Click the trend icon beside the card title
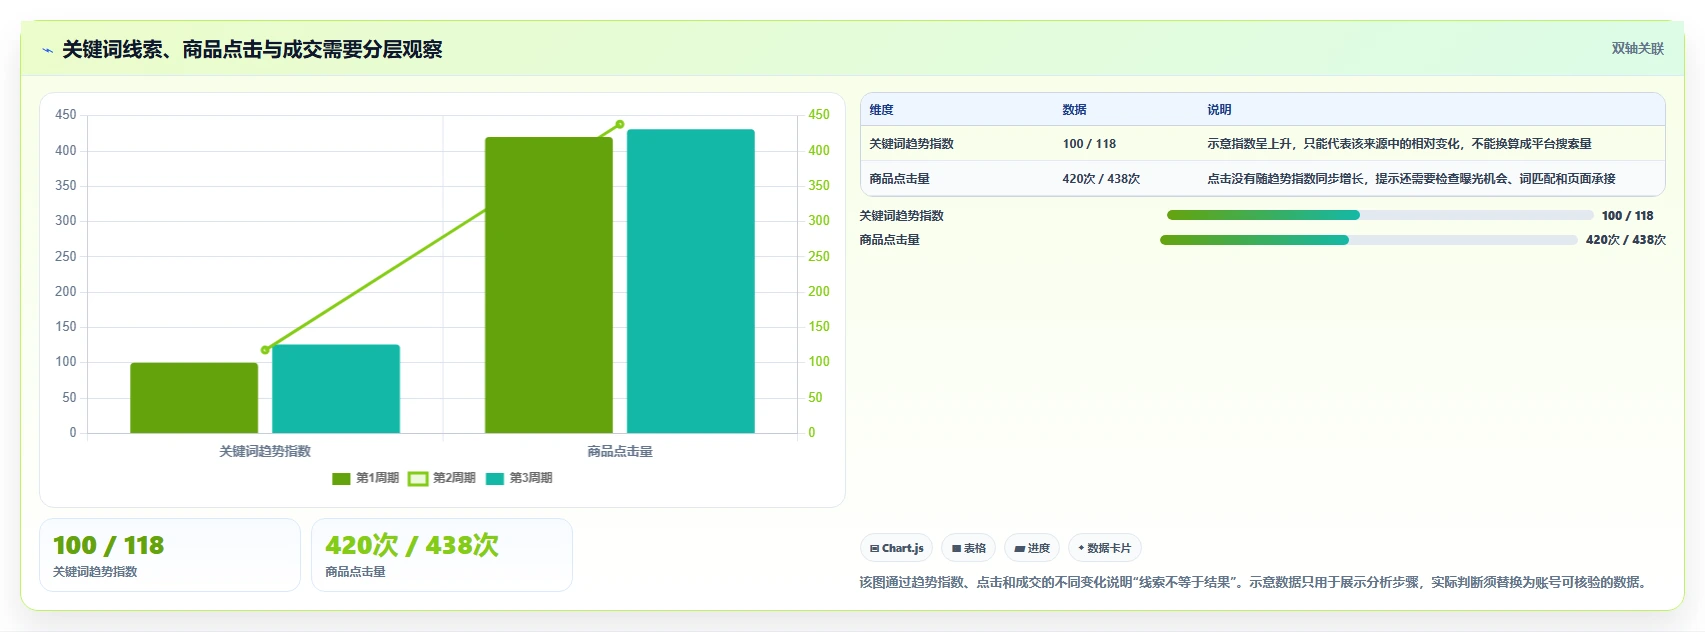1705x632 pixels. pos(47,50)
